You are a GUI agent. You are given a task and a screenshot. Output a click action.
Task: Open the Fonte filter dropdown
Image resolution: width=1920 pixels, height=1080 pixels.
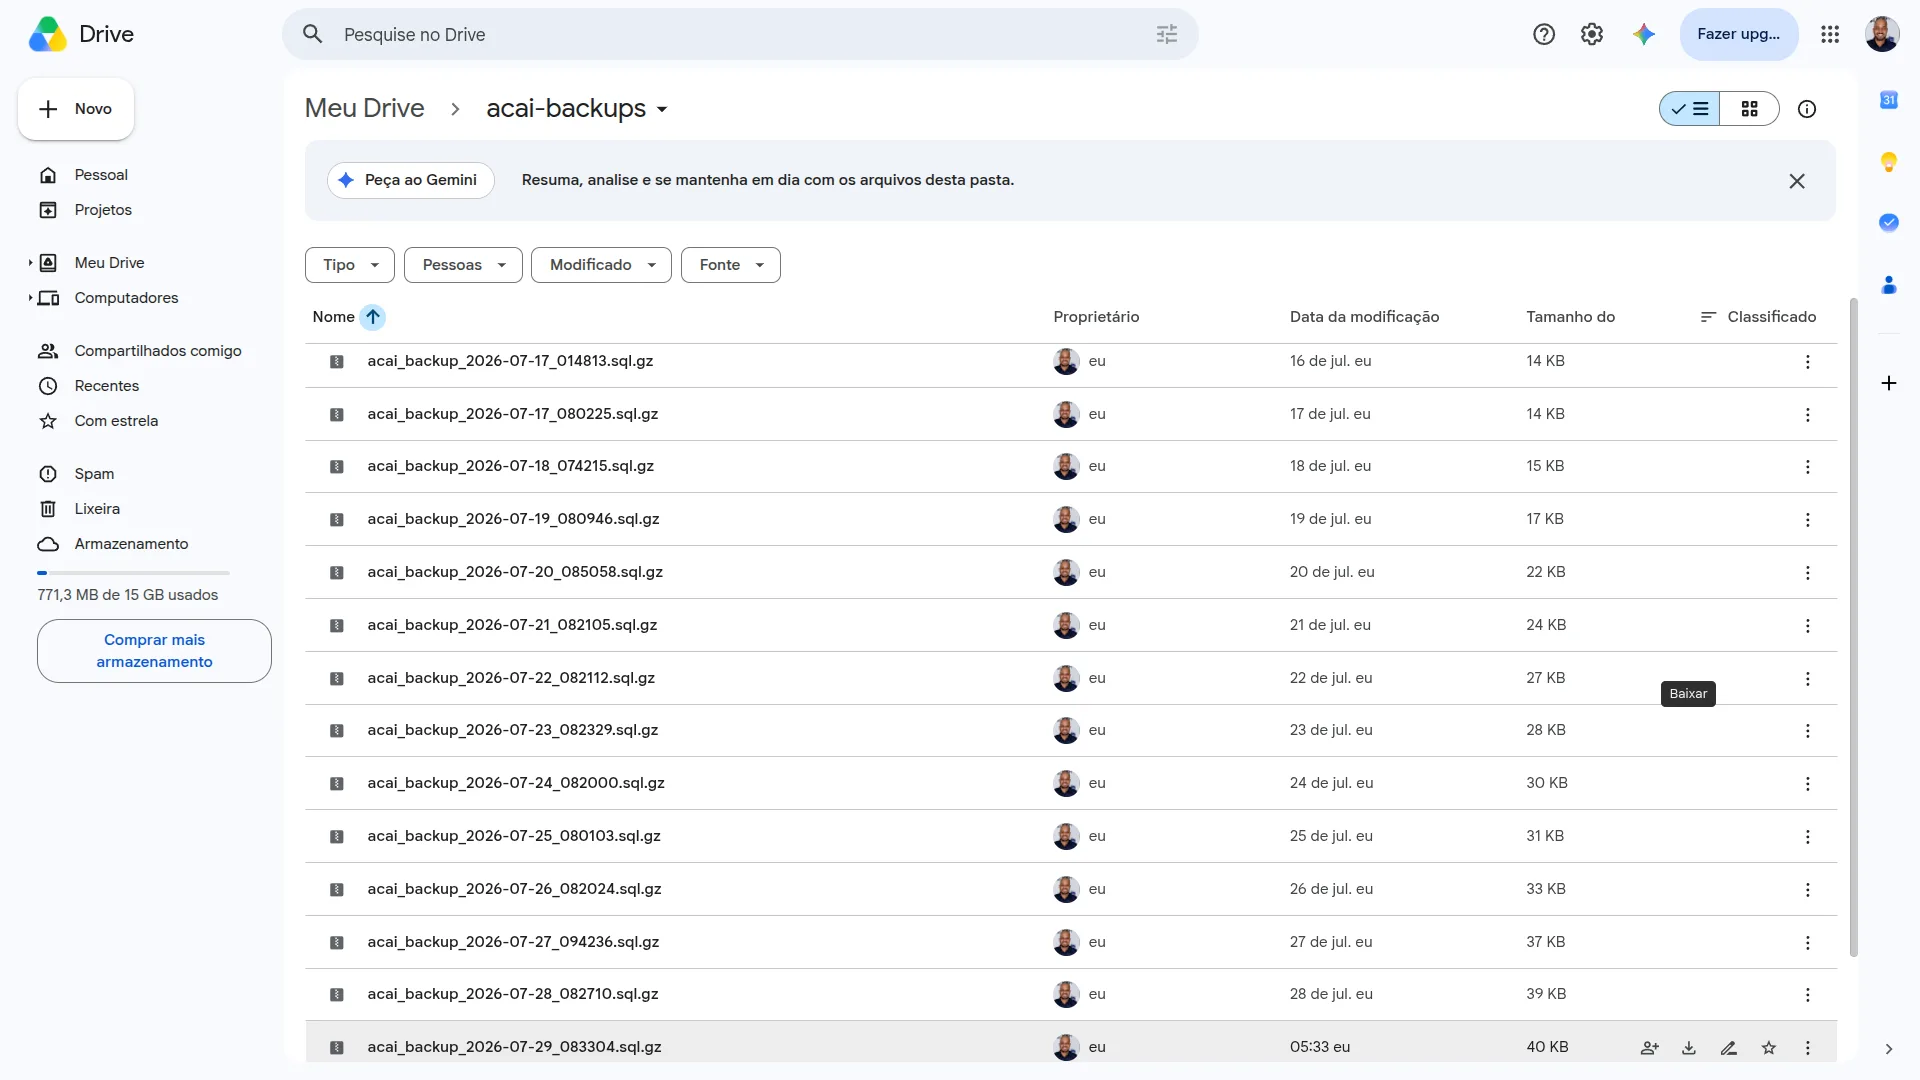[731, 265]
